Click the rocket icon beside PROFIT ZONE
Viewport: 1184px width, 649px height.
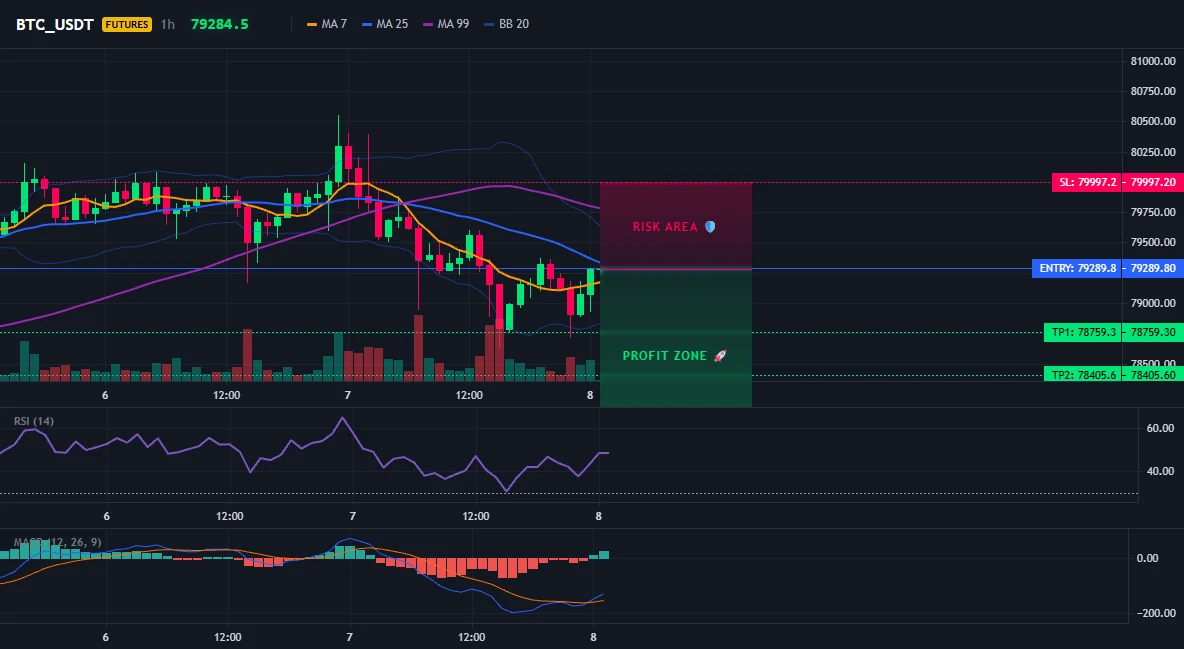720,356
